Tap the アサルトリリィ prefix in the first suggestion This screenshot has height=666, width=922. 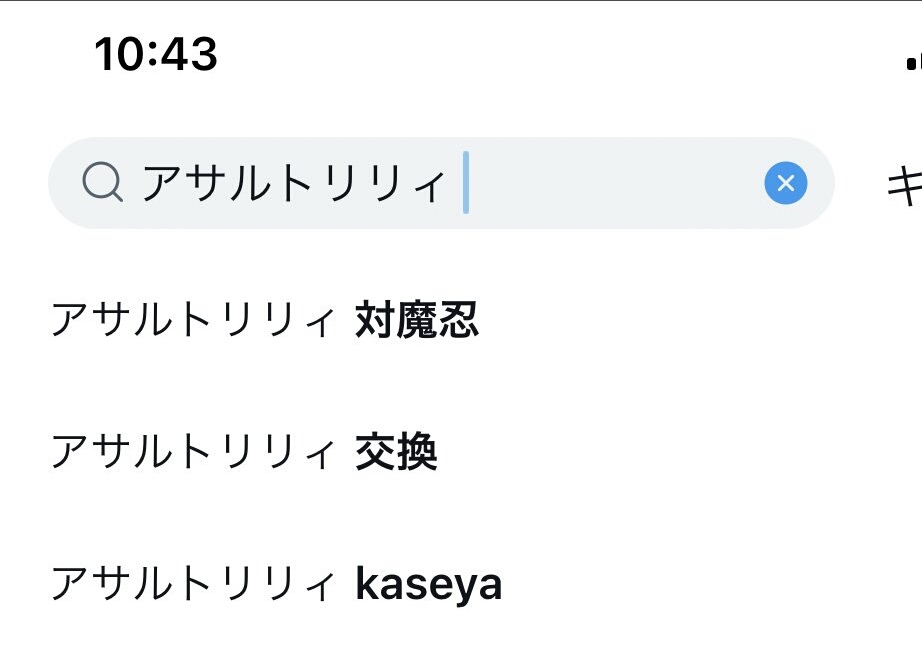192,320
